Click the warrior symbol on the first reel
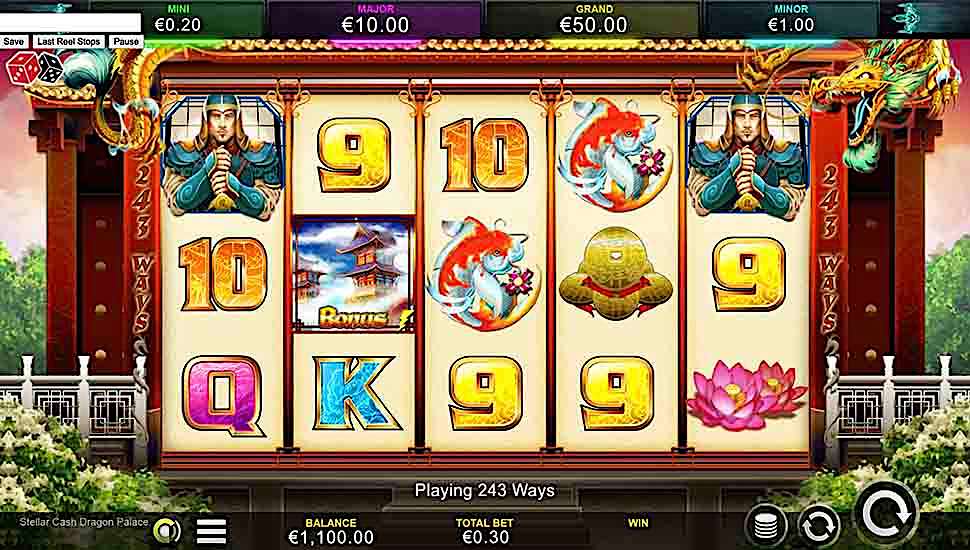970x550 pixels. [223, 156]
